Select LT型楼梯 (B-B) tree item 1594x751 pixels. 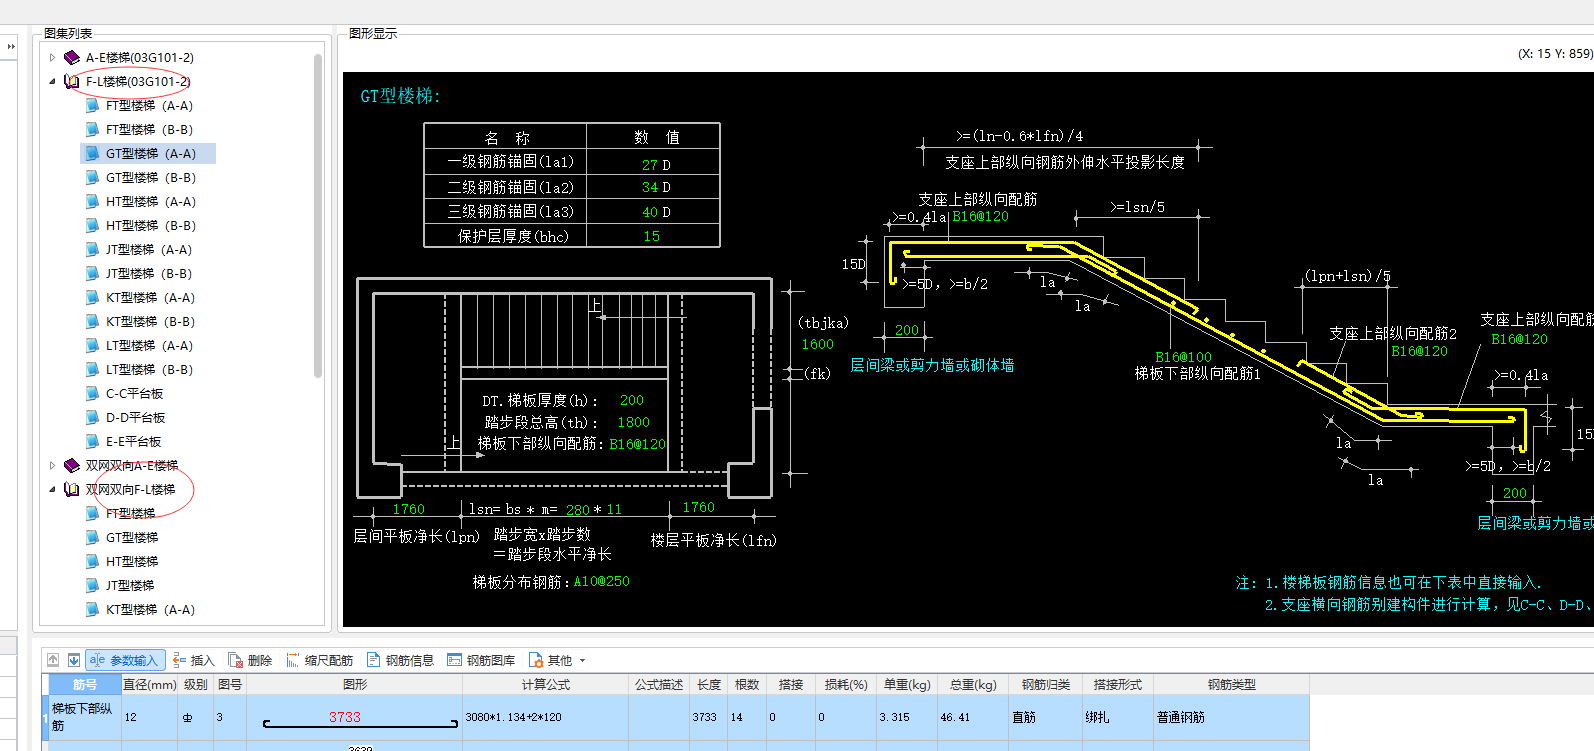click(x=149, y=370)
